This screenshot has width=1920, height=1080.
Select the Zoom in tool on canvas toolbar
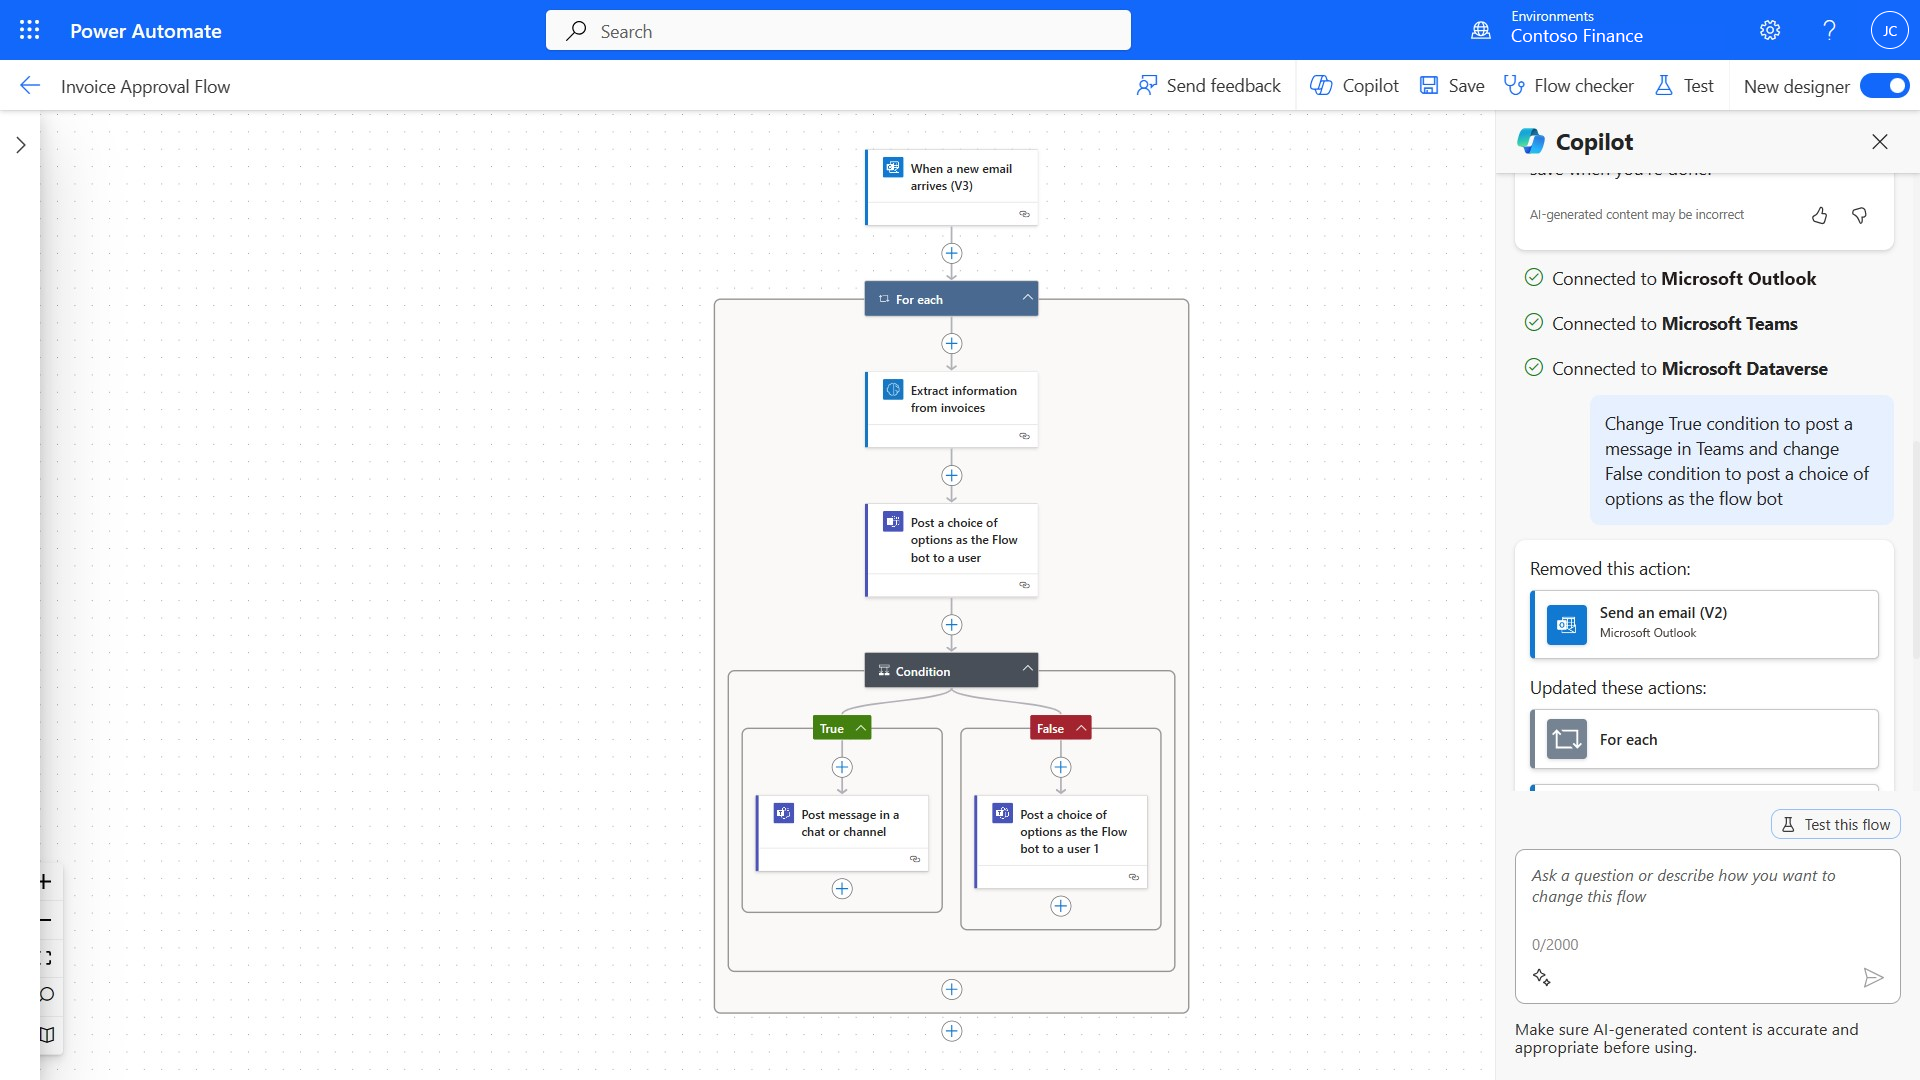click(44, 881)
